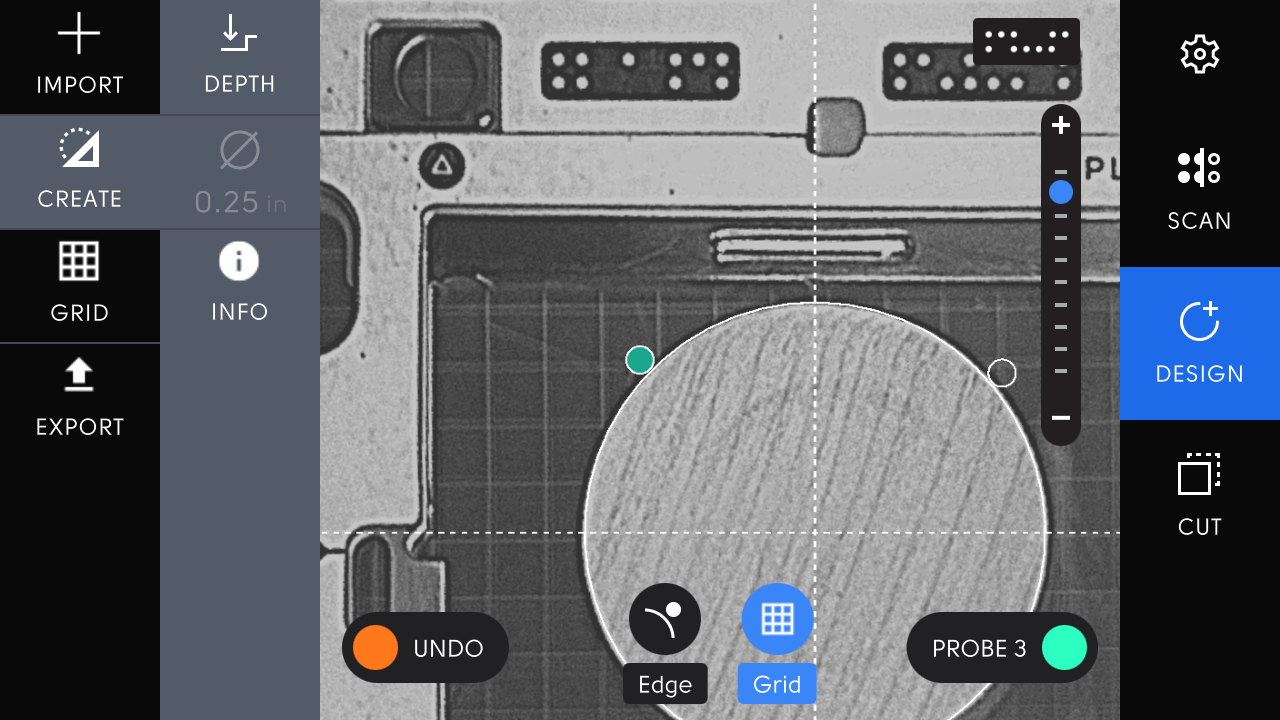This screenshot has height=720, width=1280.
Task: Switch to Cut mode tab
Action: (1199, 495)
